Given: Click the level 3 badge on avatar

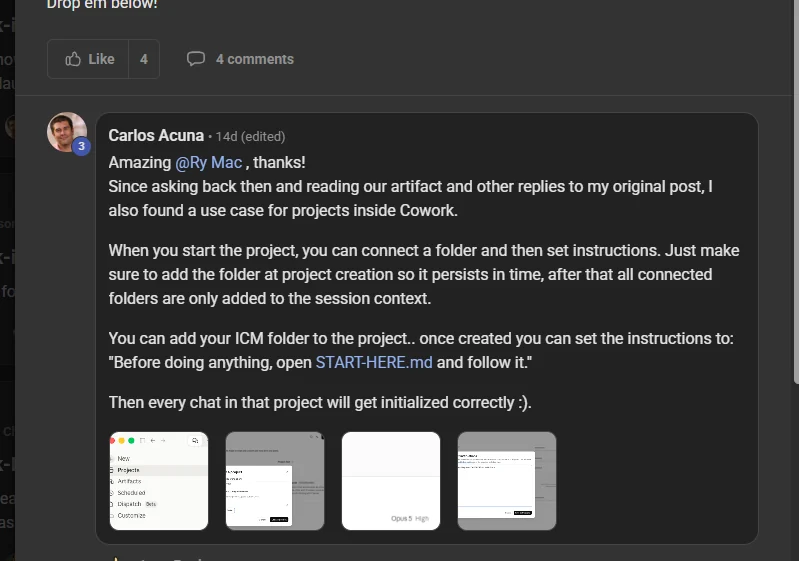Looking at the screenshot, I should [82, 146].
